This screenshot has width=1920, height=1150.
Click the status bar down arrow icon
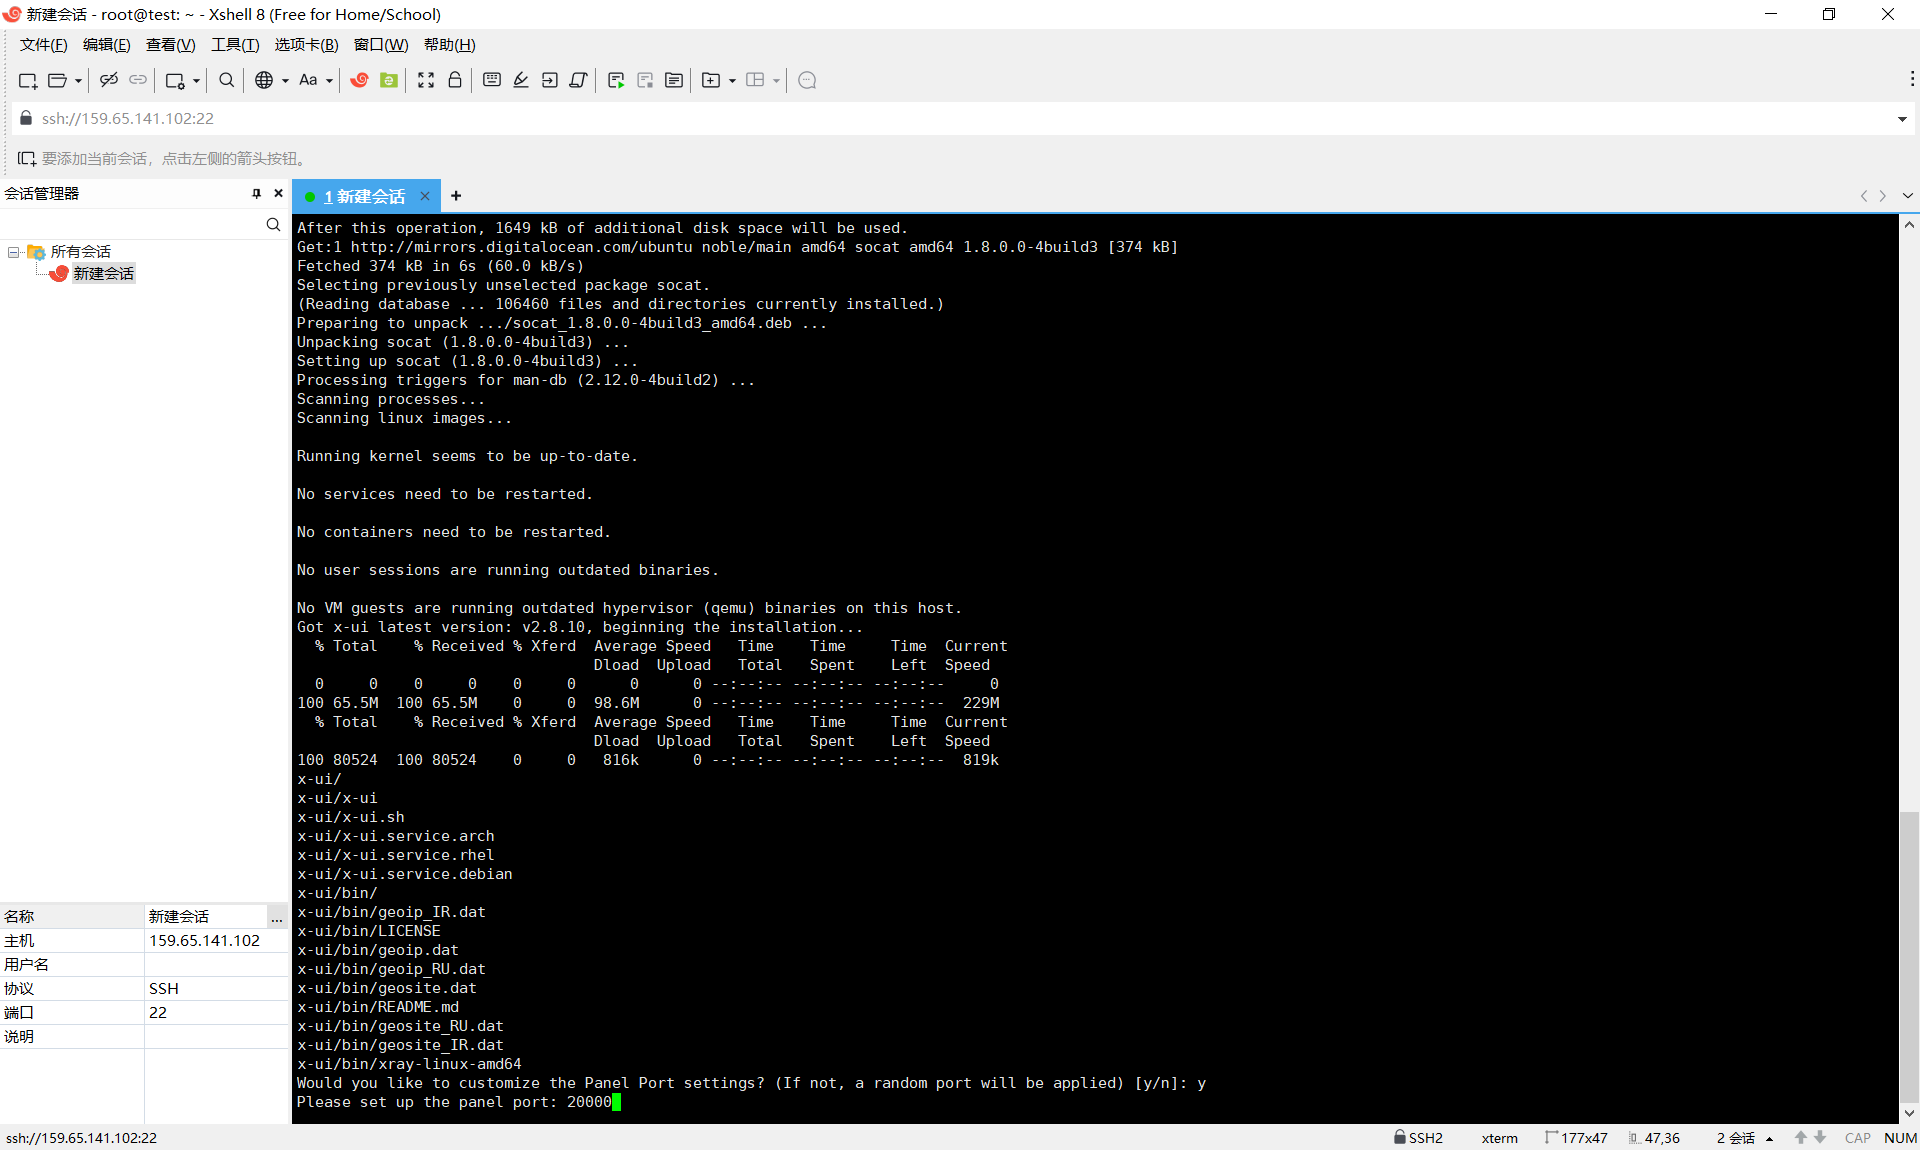[1820, 1138]
